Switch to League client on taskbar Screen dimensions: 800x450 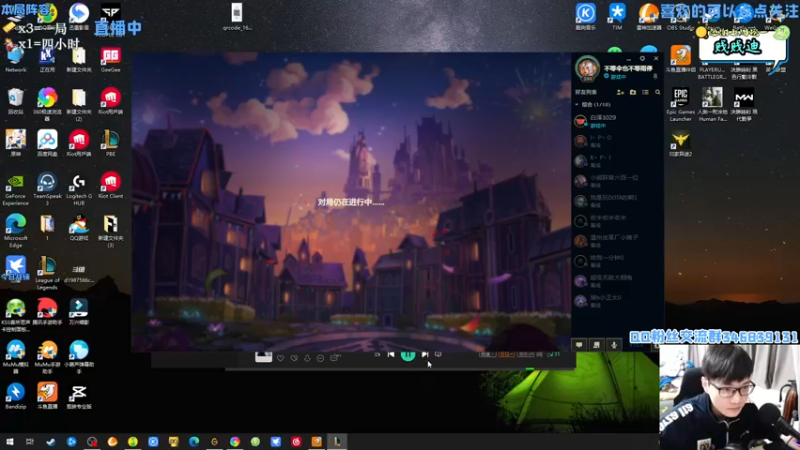tap(337, 442)
